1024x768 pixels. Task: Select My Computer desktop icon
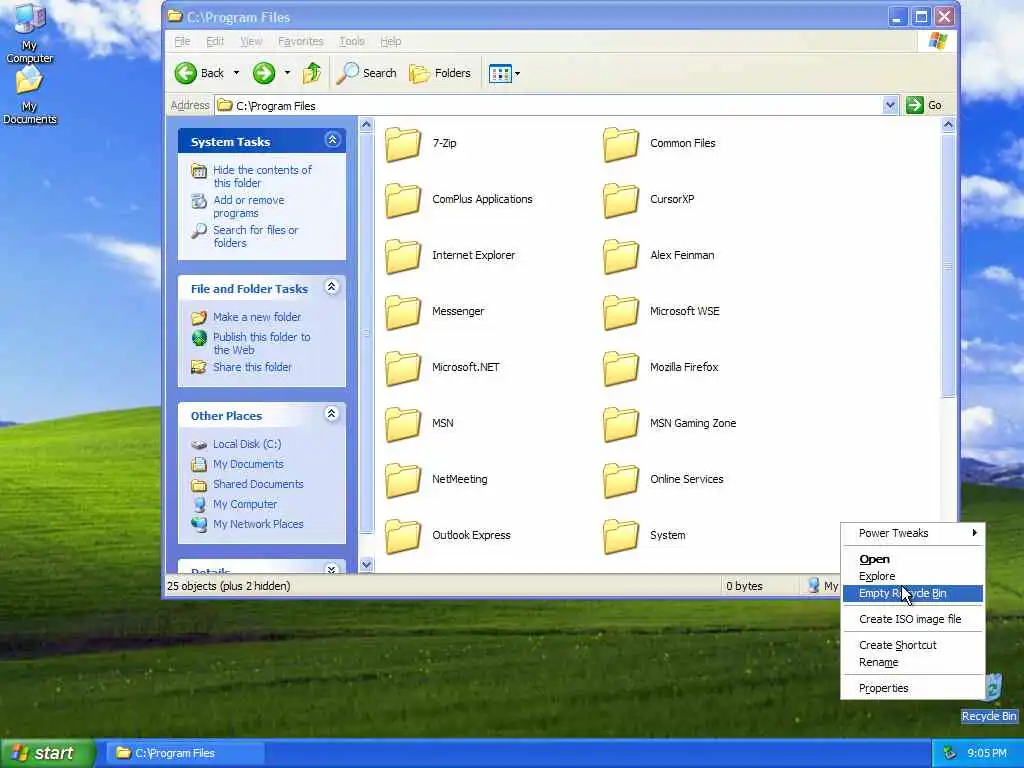[29, 34]
